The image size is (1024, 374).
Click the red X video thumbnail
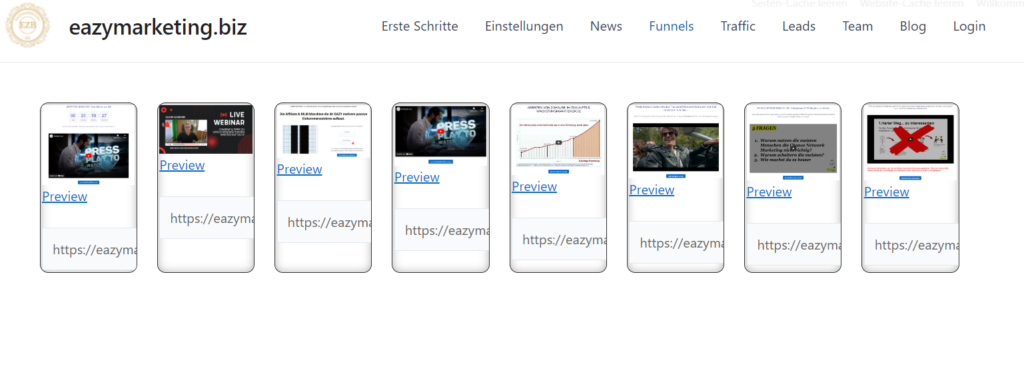click(x=910, y=139)
